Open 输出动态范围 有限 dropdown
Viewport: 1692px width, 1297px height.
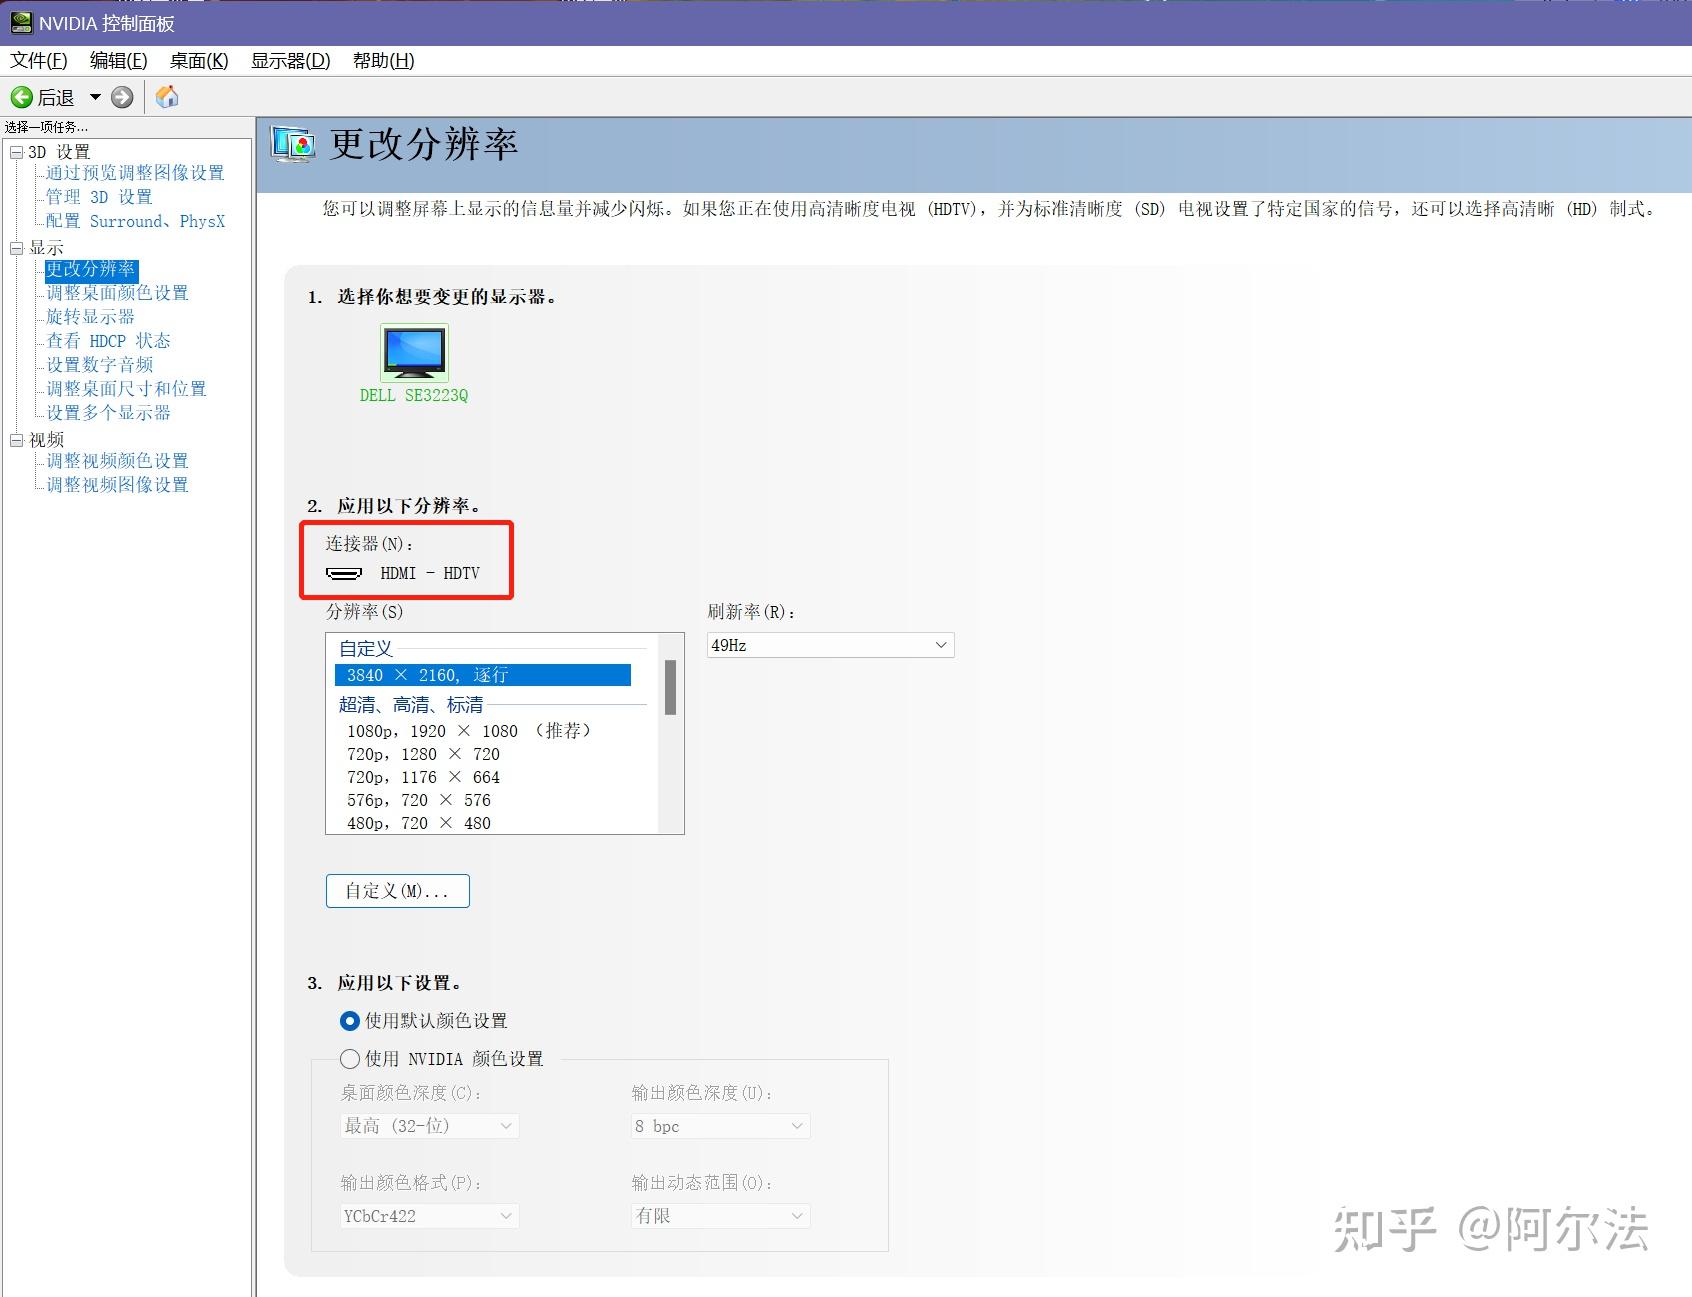720,1216
